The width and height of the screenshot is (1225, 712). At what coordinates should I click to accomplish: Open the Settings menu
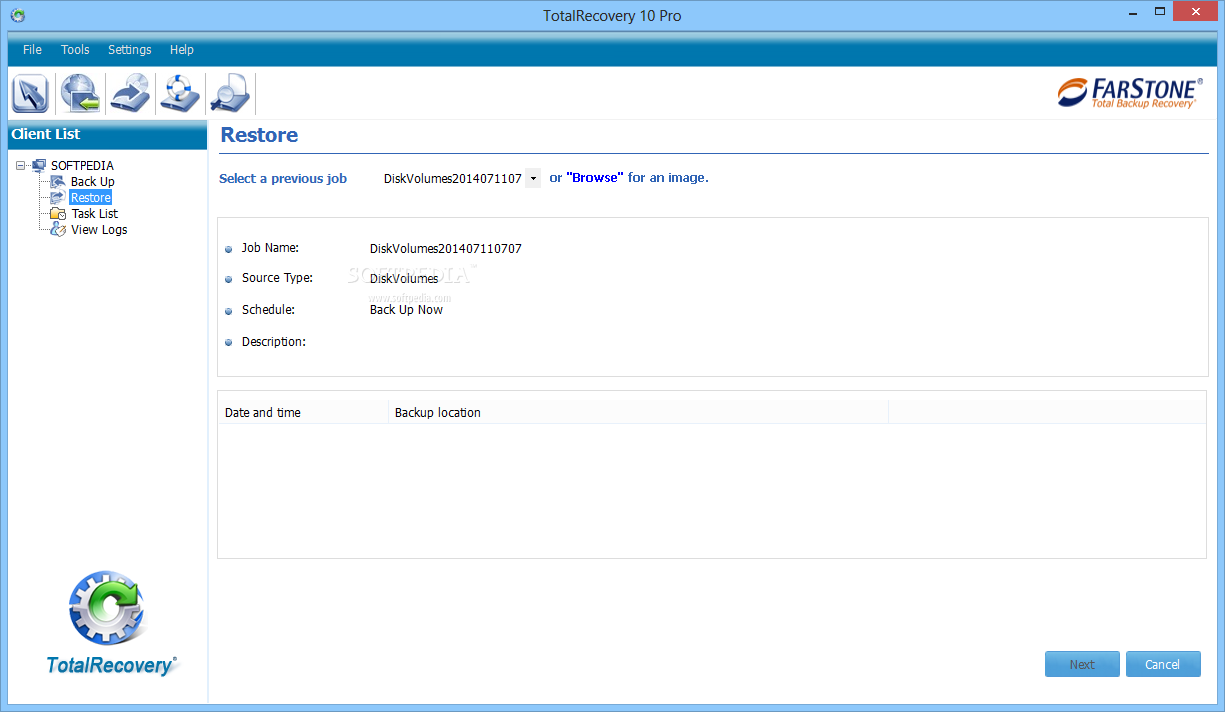(130, 49)
